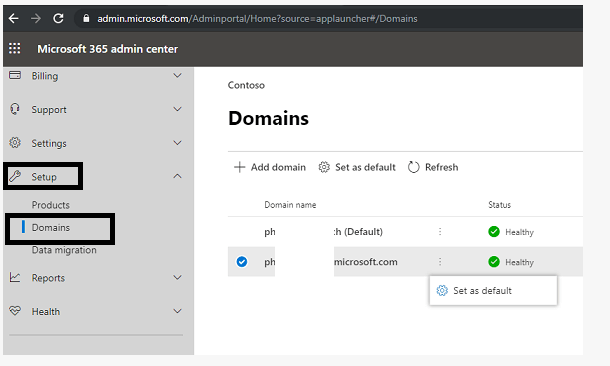The height and width of the screenshot is (366, 610).
Task: Click the Domain name column header
Action: [290, 205]
